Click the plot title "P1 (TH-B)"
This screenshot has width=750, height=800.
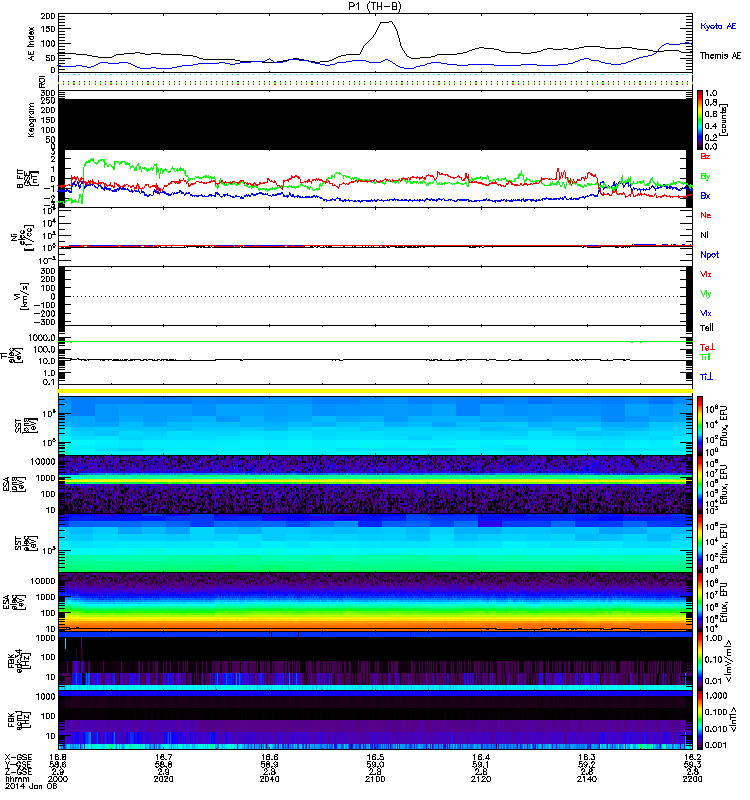[374, 7]
